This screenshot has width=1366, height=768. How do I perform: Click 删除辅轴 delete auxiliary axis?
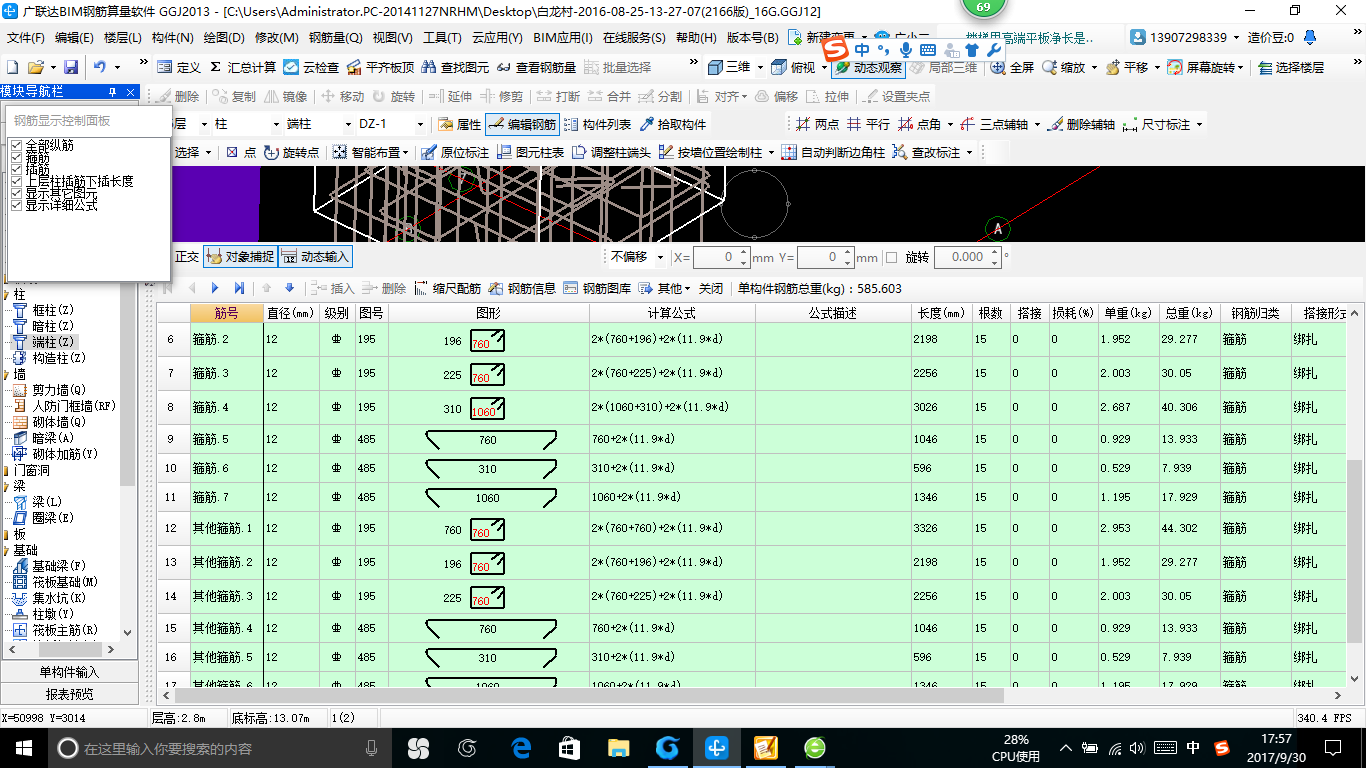1080,124
